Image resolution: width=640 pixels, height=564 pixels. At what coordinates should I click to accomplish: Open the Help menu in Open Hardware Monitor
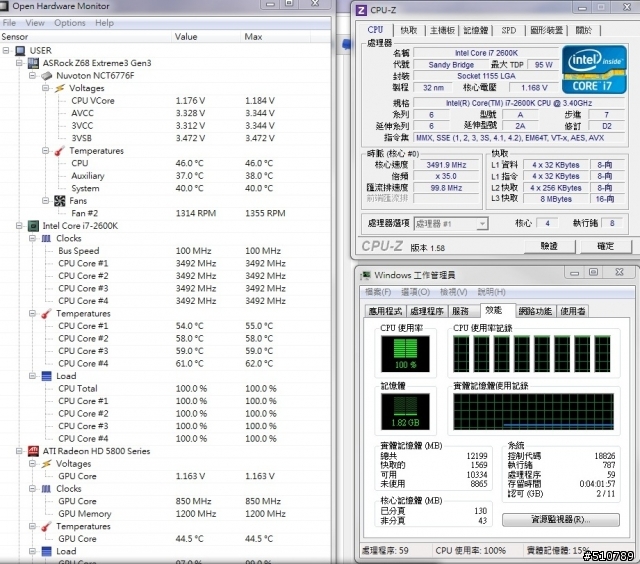point(104,23)
